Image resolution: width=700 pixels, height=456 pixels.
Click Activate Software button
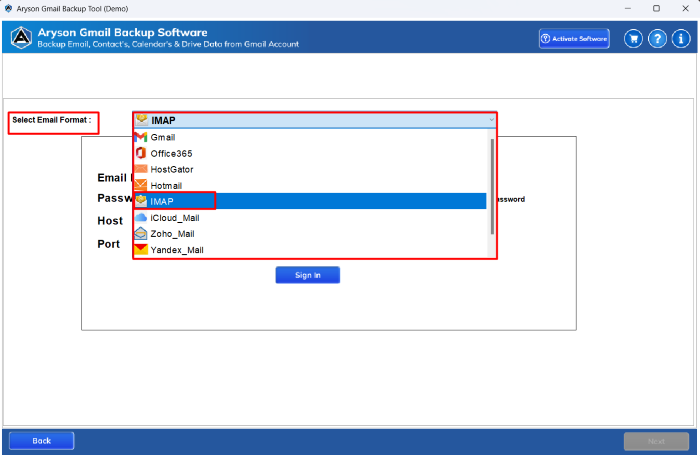[574, 39]
